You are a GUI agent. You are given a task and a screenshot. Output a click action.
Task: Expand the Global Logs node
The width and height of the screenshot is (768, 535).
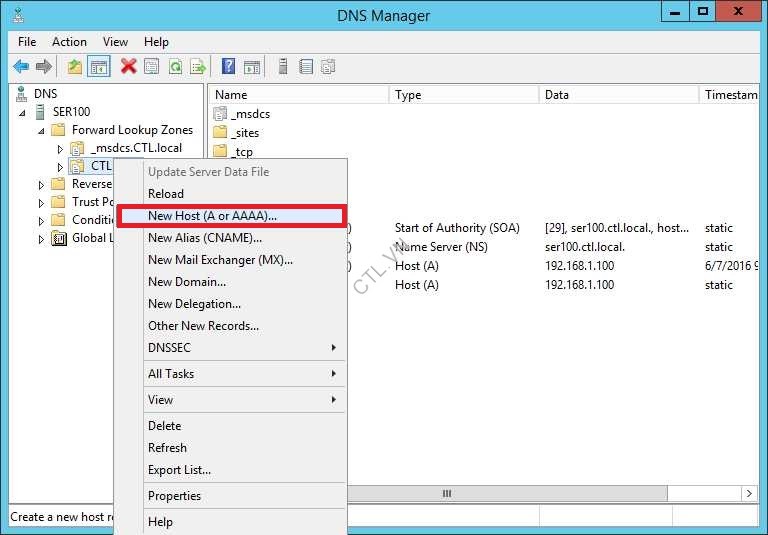click(x=41, y=239)
